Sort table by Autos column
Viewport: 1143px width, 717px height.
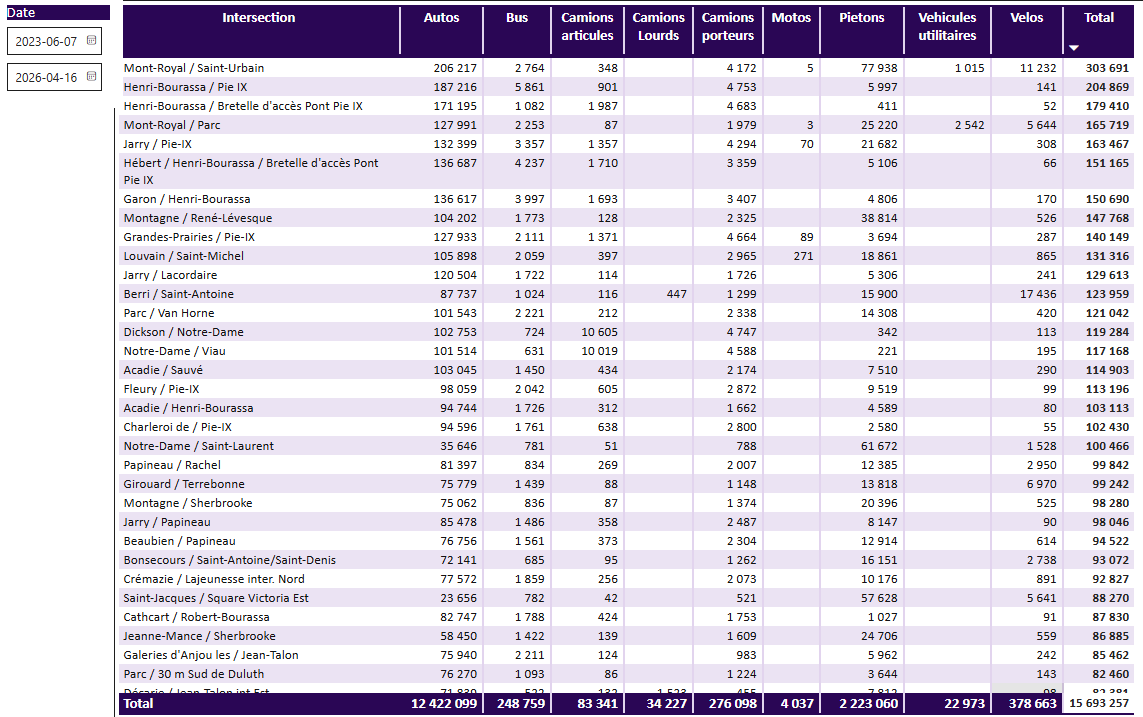click(442, 17)
